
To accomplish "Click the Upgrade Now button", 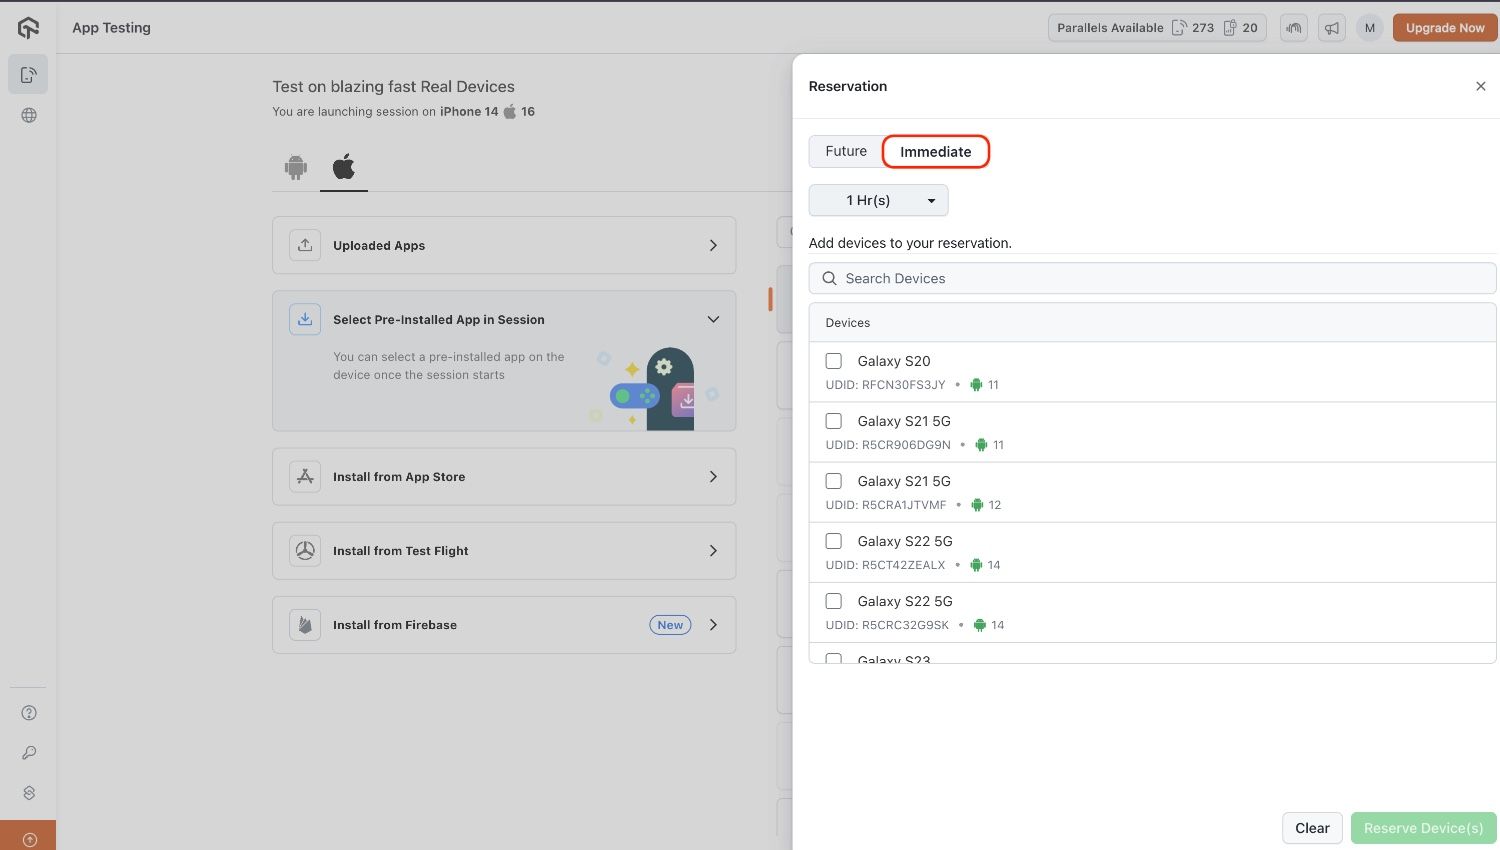I will click(x=1444, y=28).
